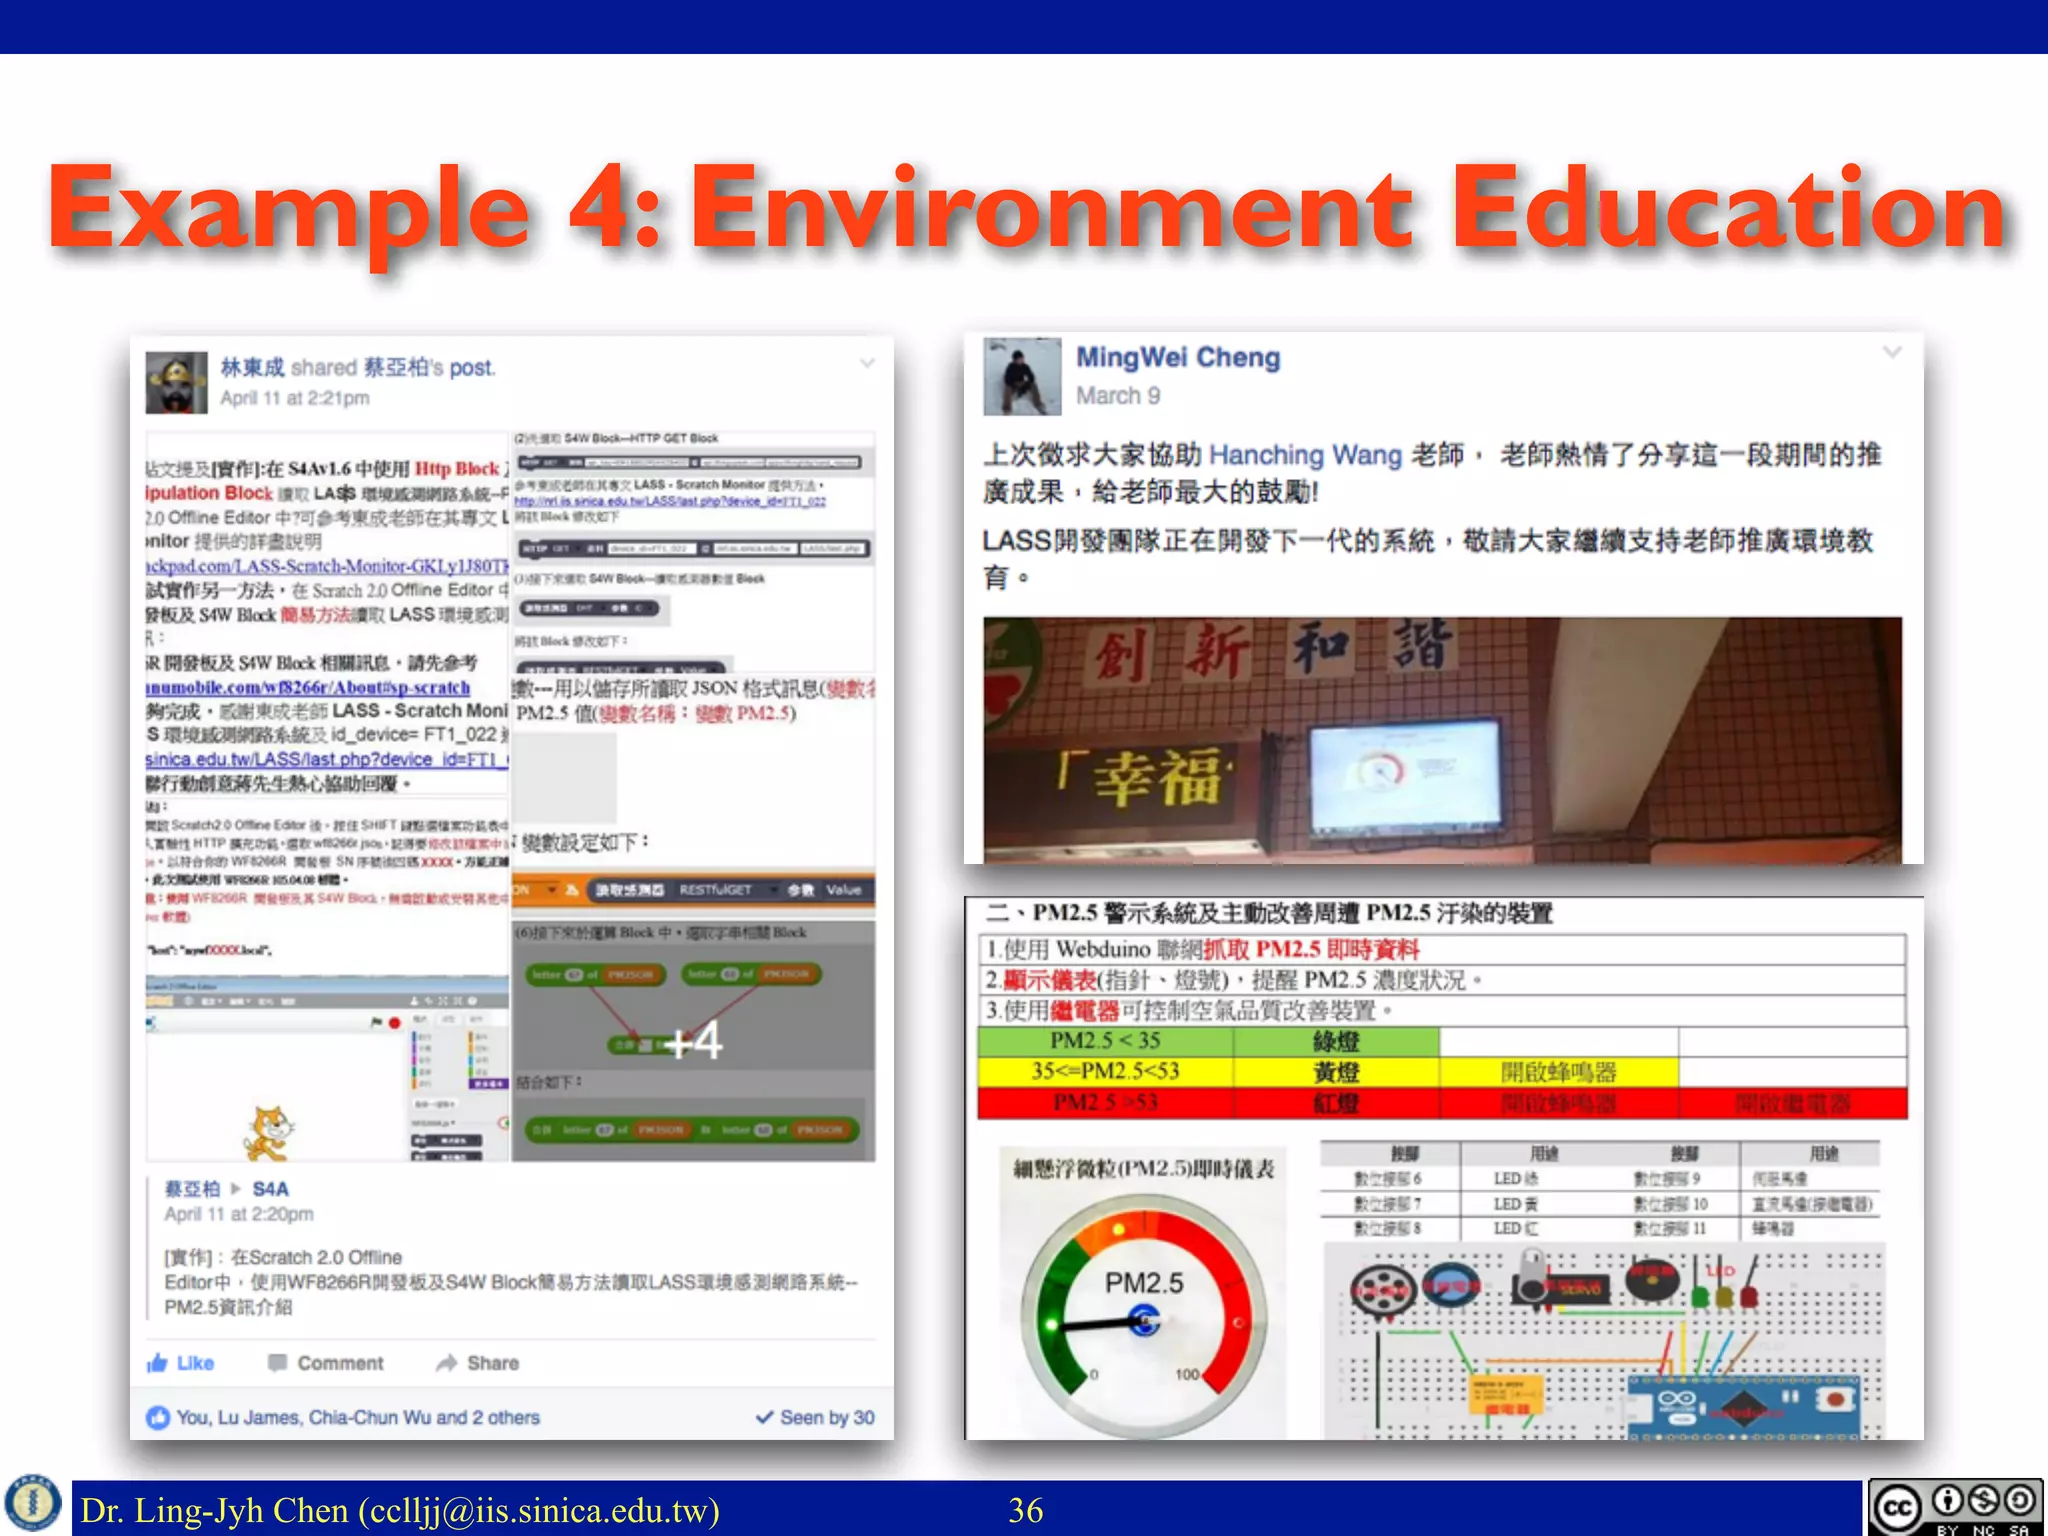Click the green 'PM2.5 < 35' table cell
2048x1536 pixels.
coord(1105,1041)
